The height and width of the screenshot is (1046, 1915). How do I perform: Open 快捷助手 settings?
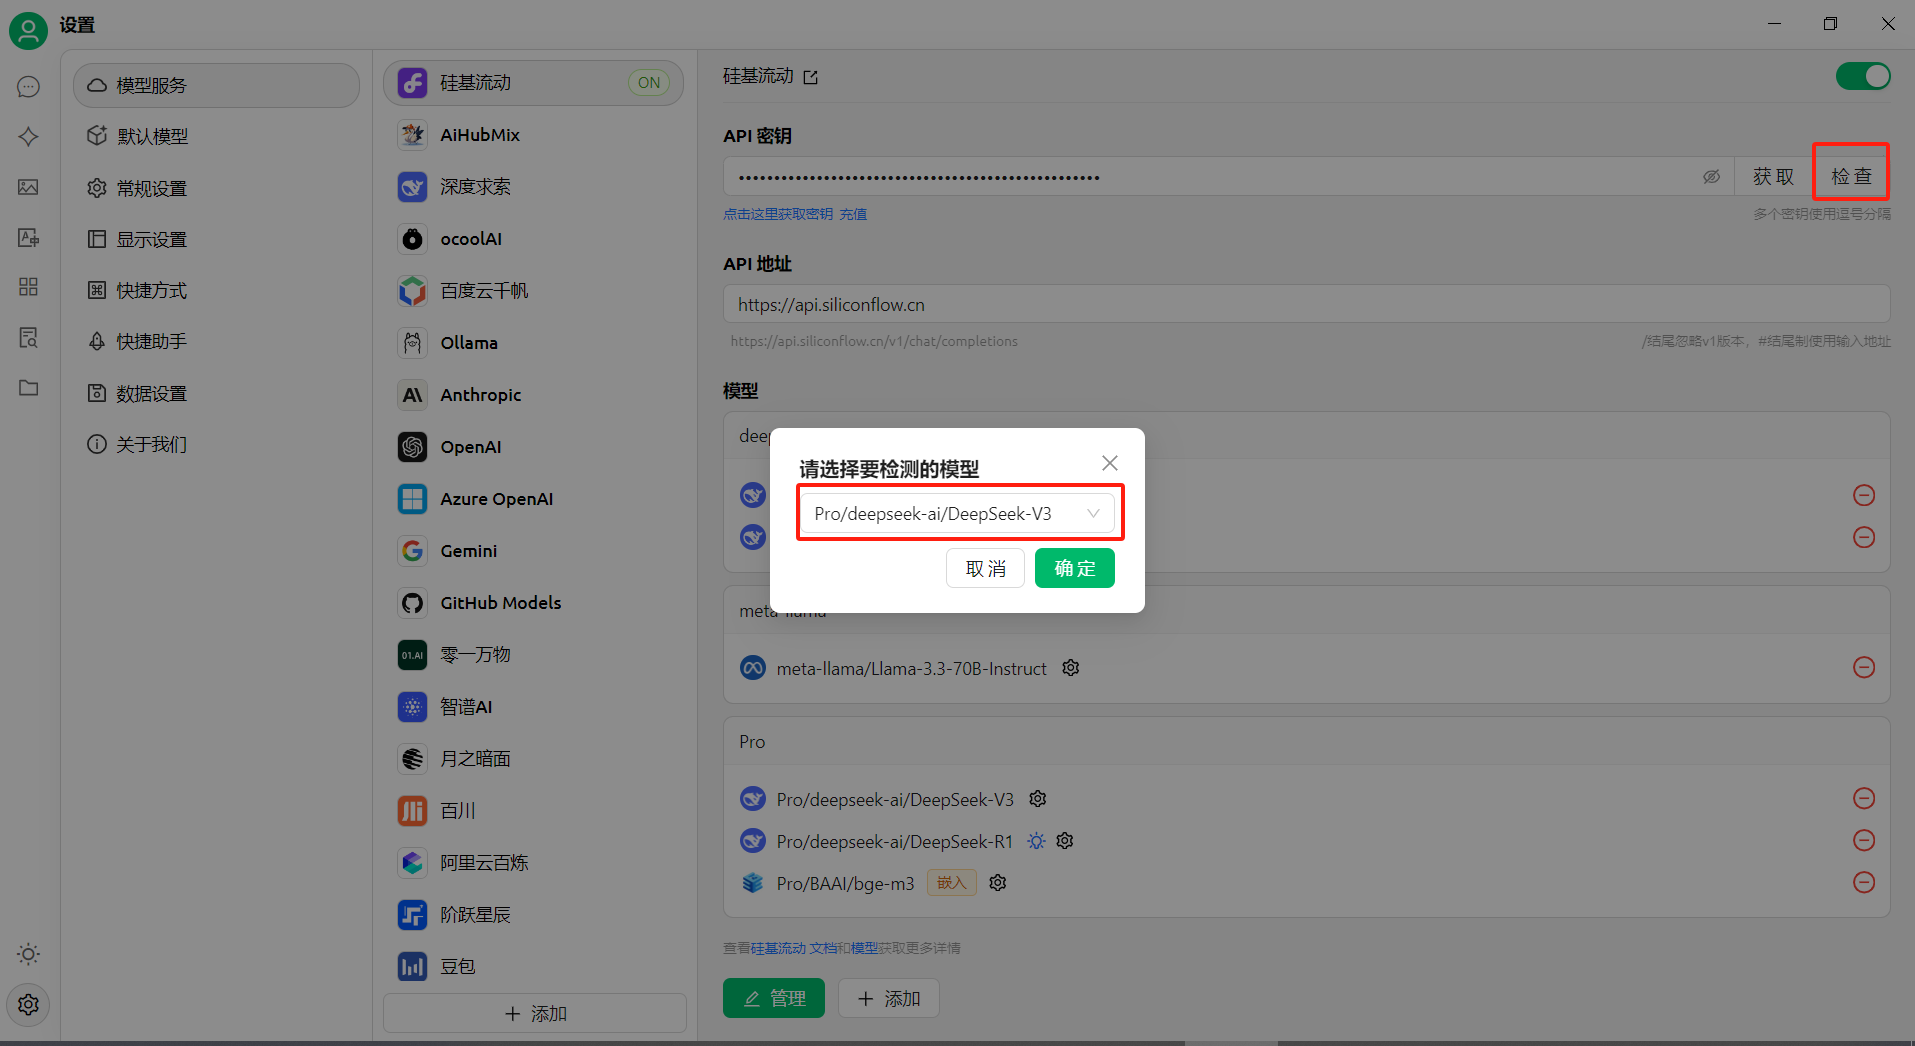(216, 341)
